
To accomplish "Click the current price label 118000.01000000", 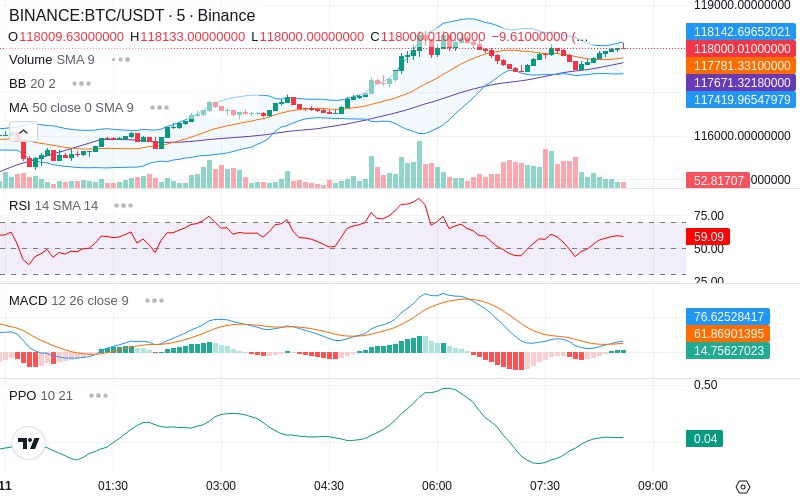I will coord(741,48).
